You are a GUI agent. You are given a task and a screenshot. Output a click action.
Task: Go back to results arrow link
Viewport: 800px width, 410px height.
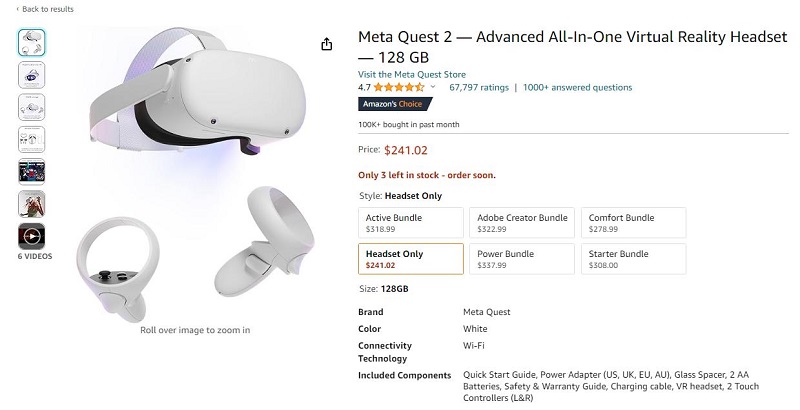coord(41,9)
